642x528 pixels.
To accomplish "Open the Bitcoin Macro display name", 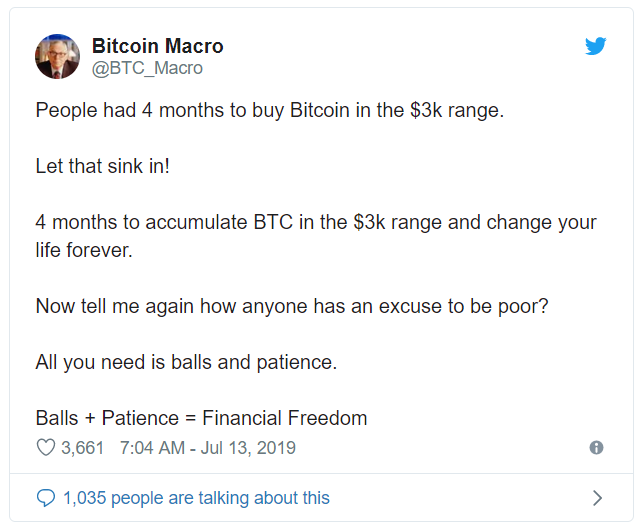I will [x=158, y=46].
